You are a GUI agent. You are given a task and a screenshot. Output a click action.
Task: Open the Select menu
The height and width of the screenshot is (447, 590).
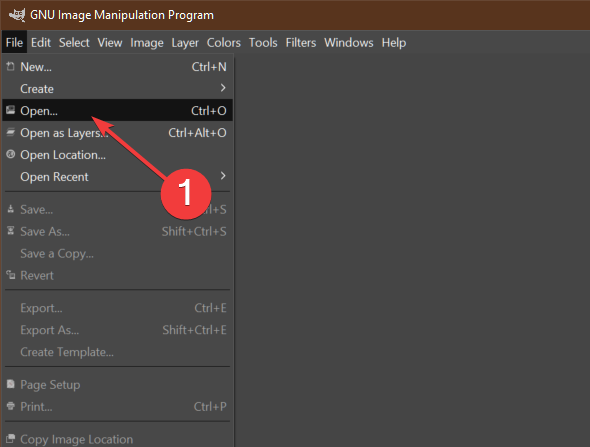(x=74, y=43)
